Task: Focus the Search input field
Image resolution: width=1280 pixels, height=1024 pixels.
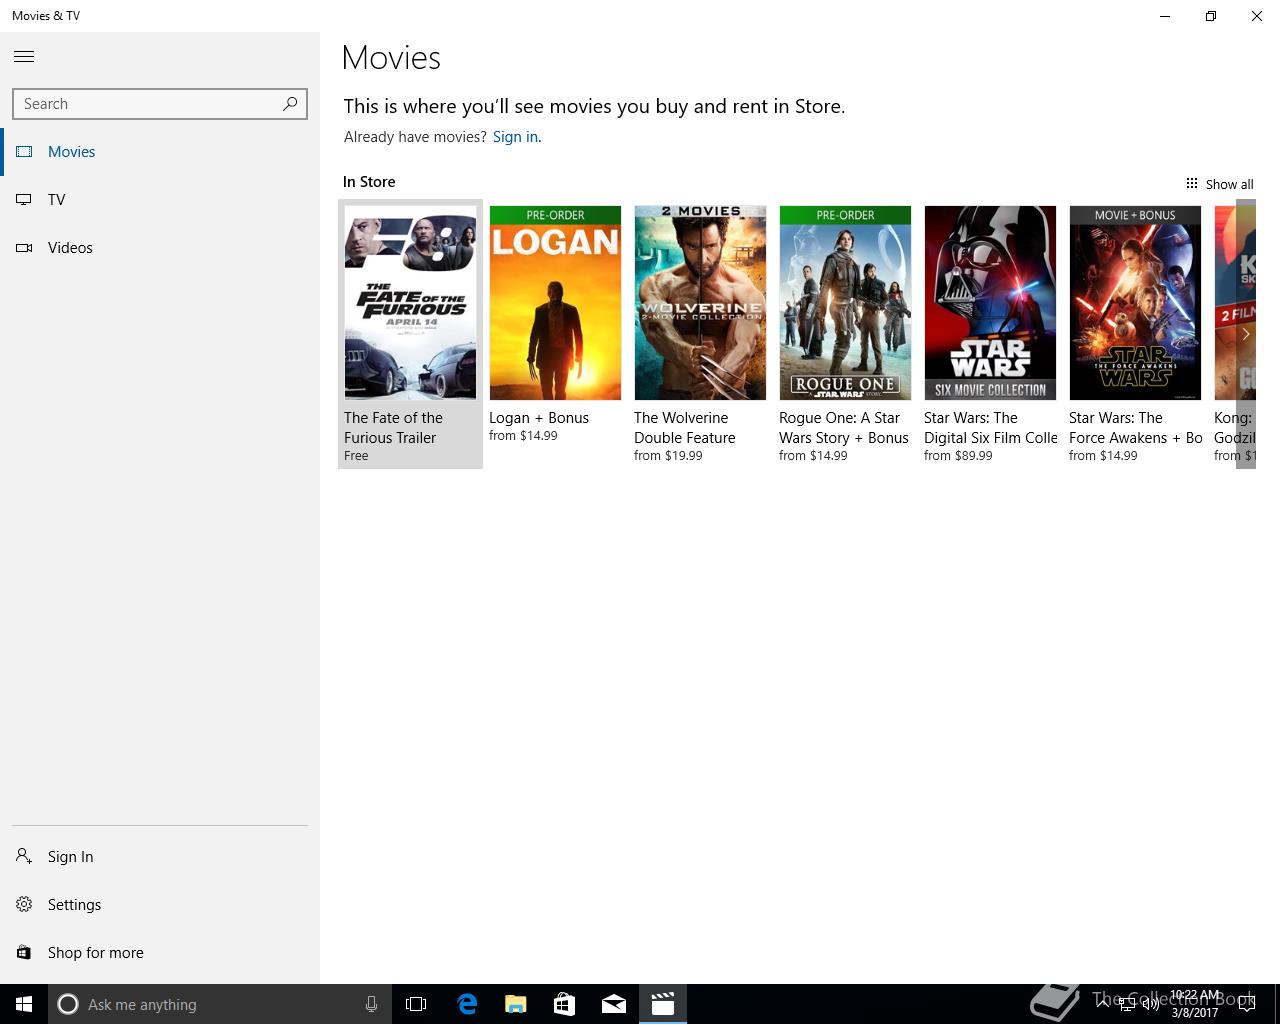Action: click(160, 104)
